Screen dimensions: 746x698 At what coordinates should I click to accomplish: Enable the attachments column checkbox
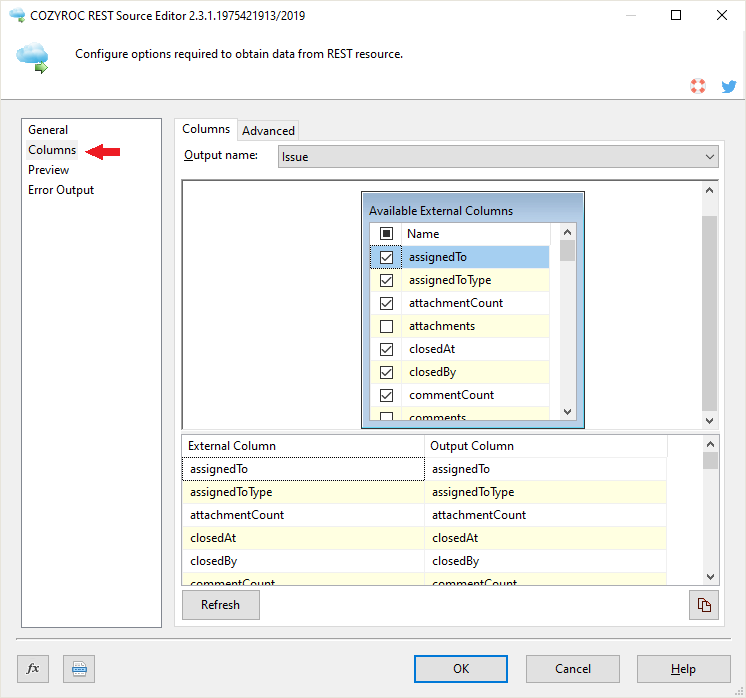point(386,326)
